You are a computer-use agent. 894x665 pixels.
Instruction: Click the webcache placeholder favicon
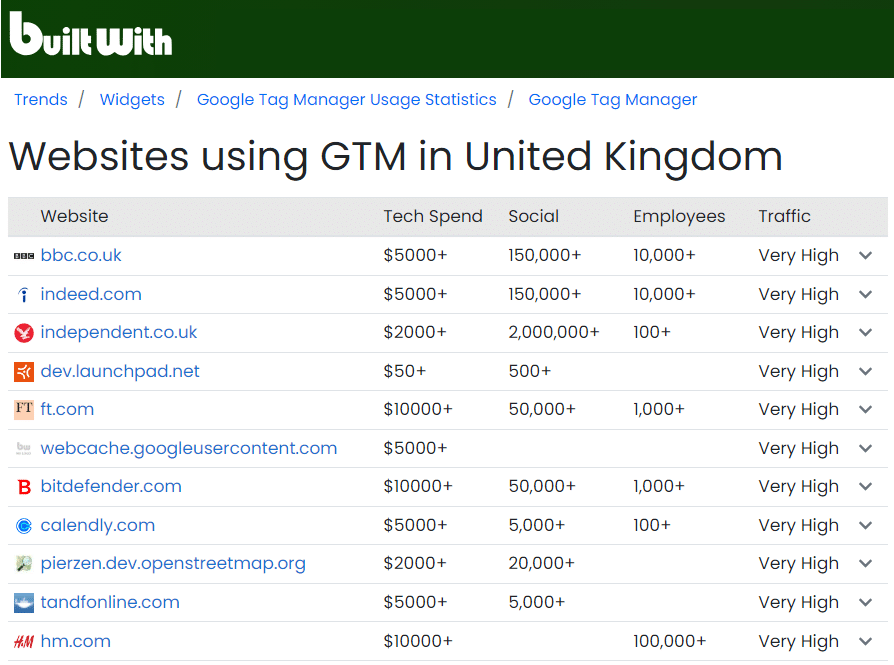tap(24, 448)
